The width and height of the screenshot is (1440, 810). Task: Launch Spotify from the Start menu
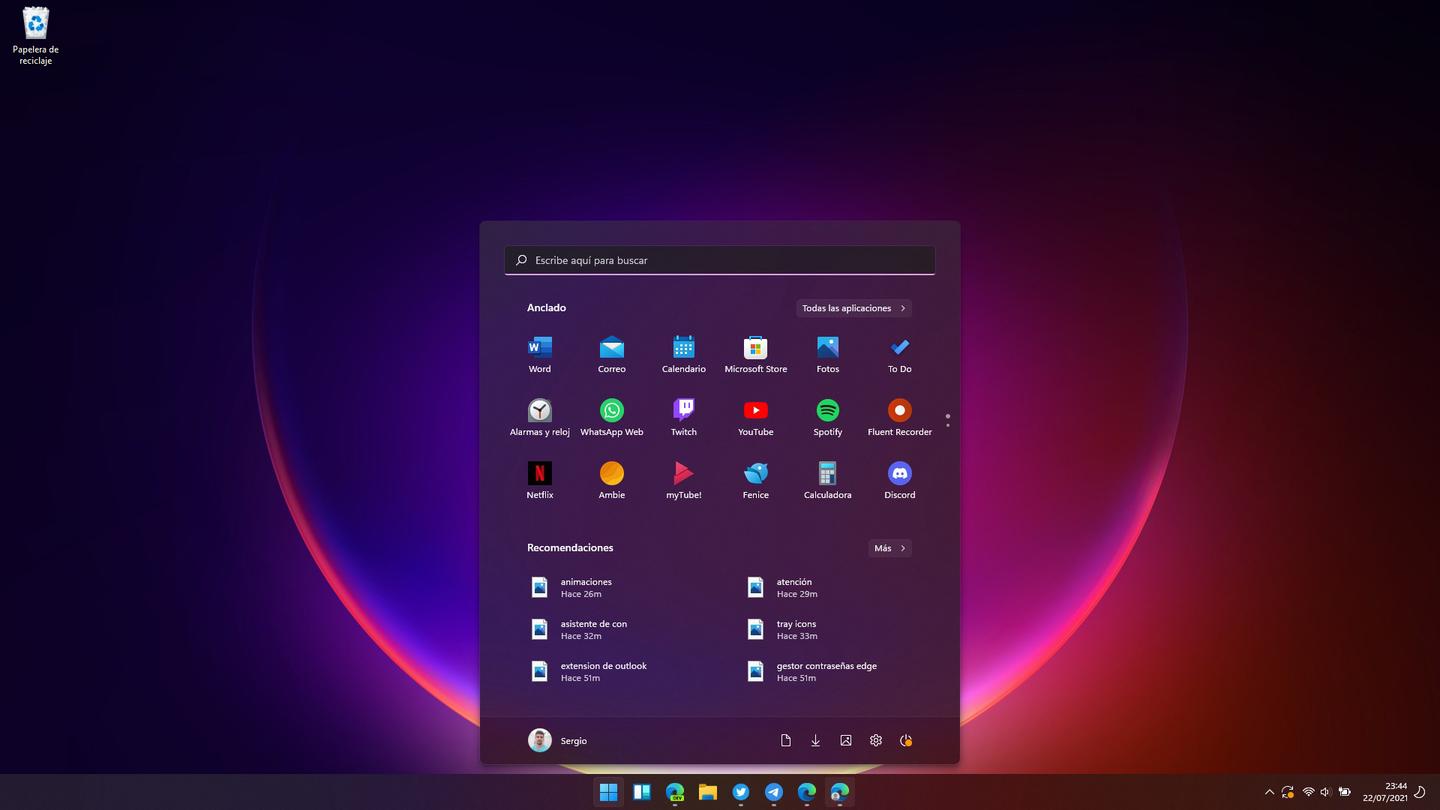[x=827, y=416]
